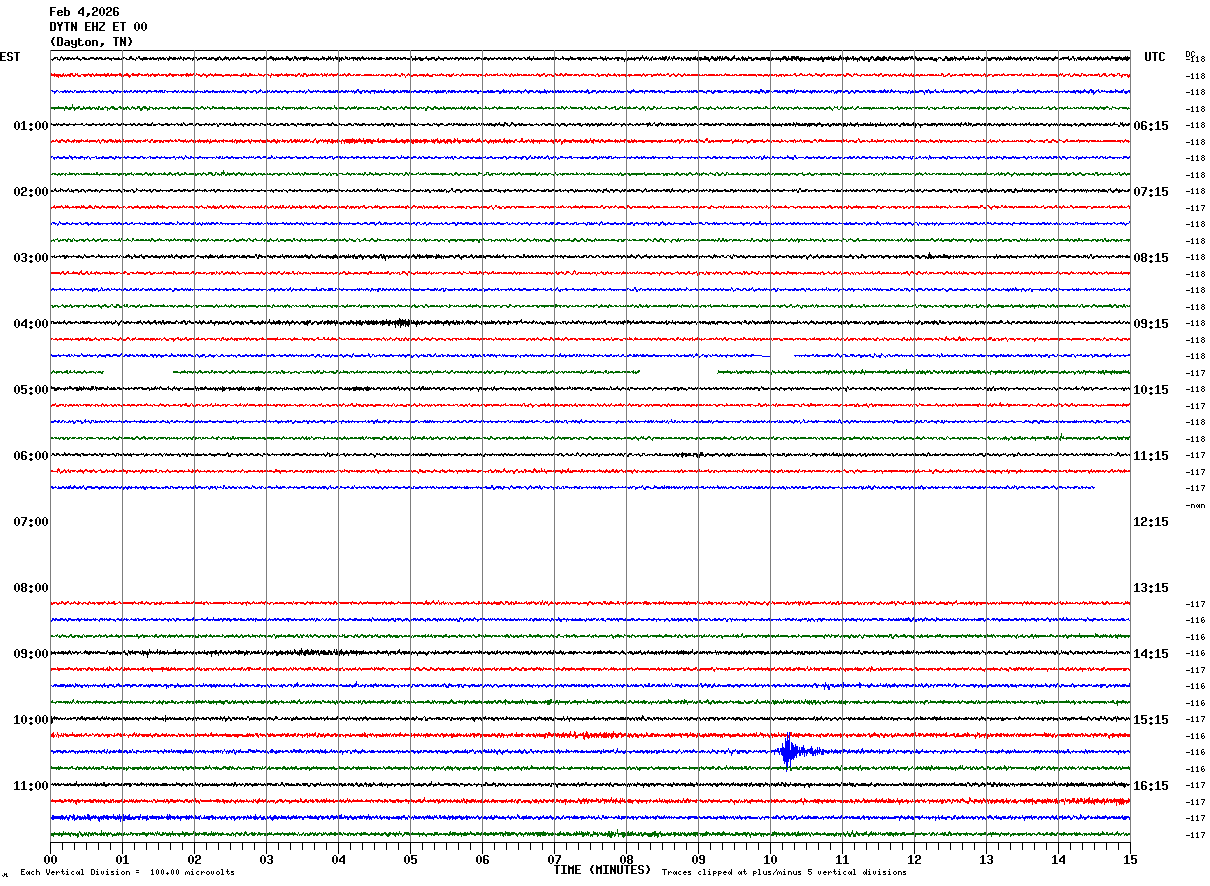
Task: Select minute tick 05 on bottom axis
Action: (410, 859)
